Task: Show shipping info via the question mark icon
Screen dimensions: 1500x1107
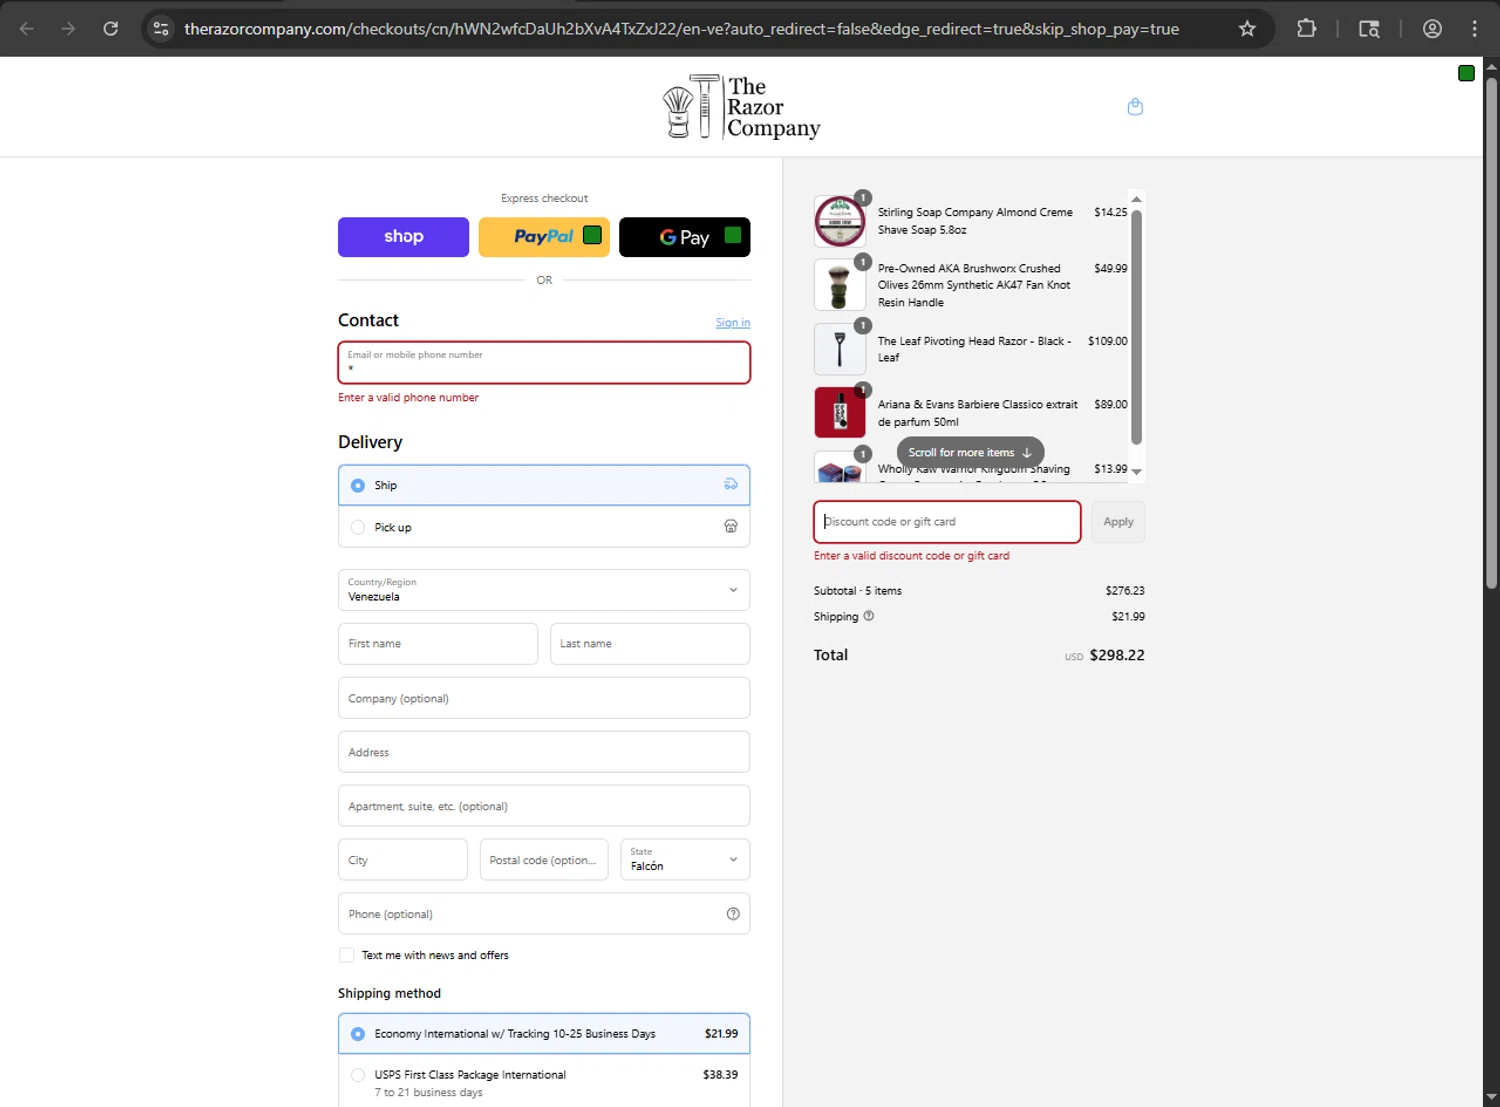Action: coord(869,616)
